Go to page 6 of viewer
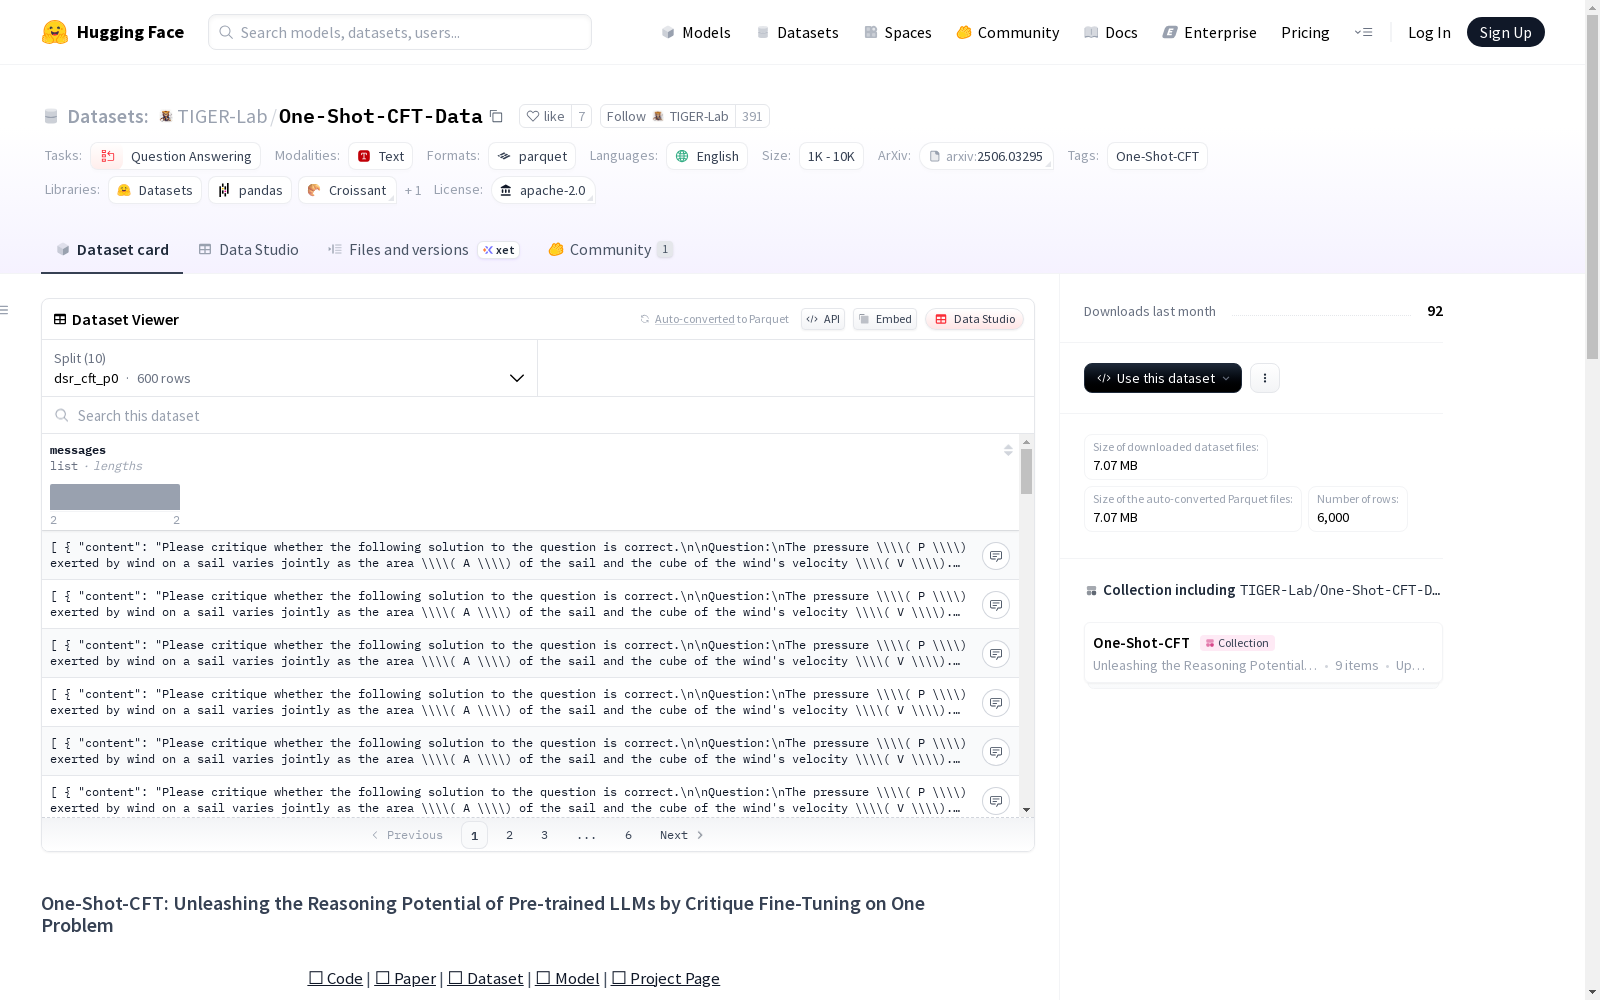The image size is (1600, 1000). (629, 835)
